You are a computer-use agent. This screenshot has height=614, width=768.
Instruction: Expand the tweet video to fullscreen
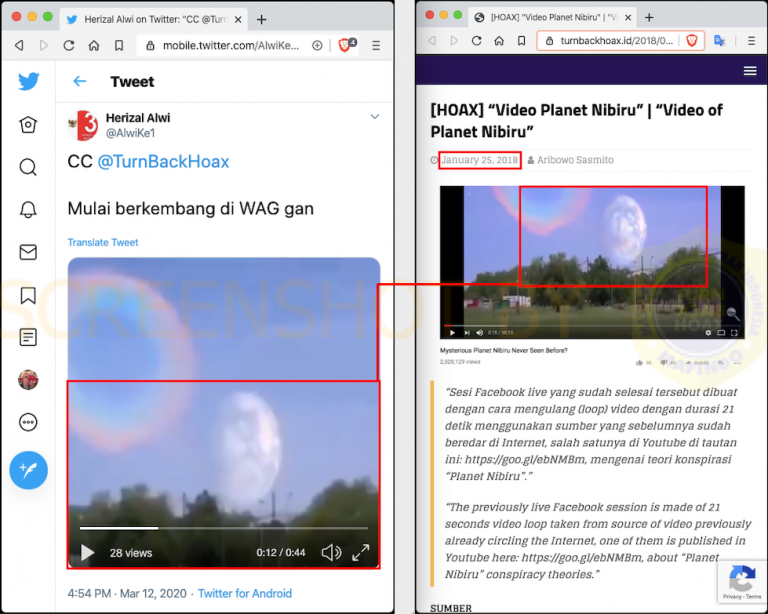pos(361,553)
